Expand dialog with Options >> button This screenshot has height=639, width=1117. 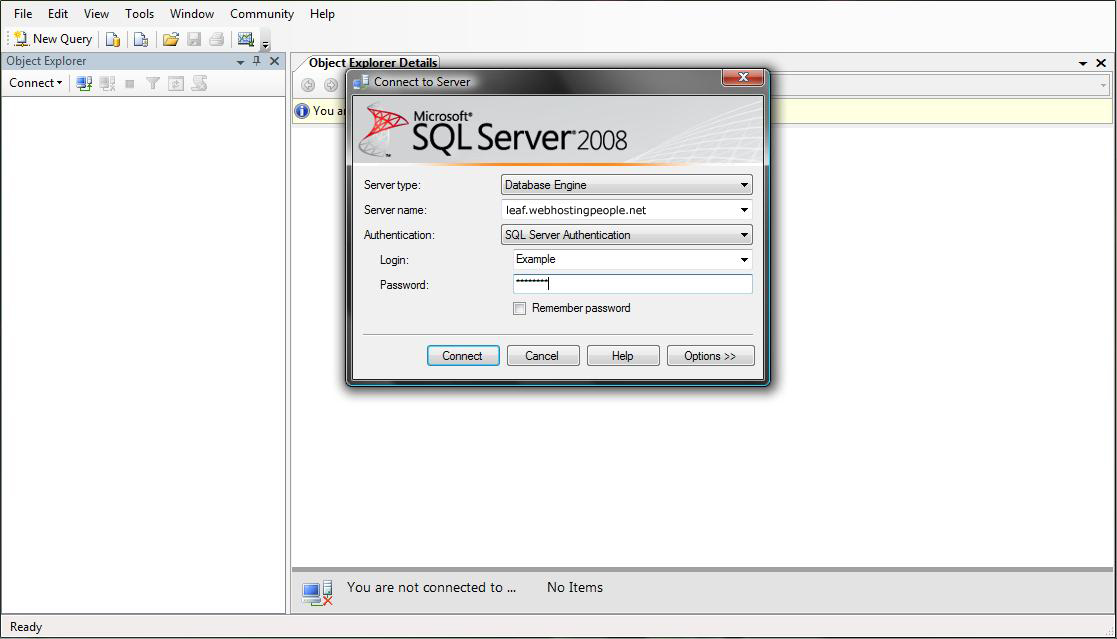(710, 355)
